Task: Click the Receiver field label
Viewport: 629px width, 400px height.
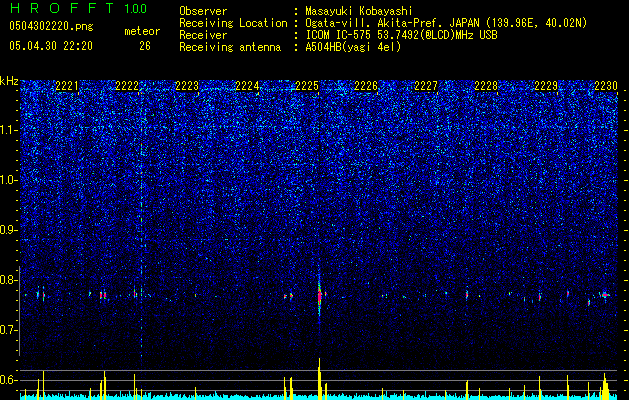Action: click(x=203, y=35)
